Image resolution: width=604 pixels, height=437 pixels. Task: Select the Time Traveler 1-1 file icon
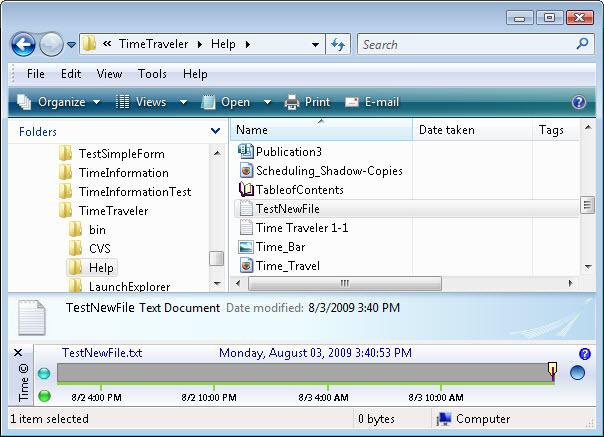click(x=246, y=227)
